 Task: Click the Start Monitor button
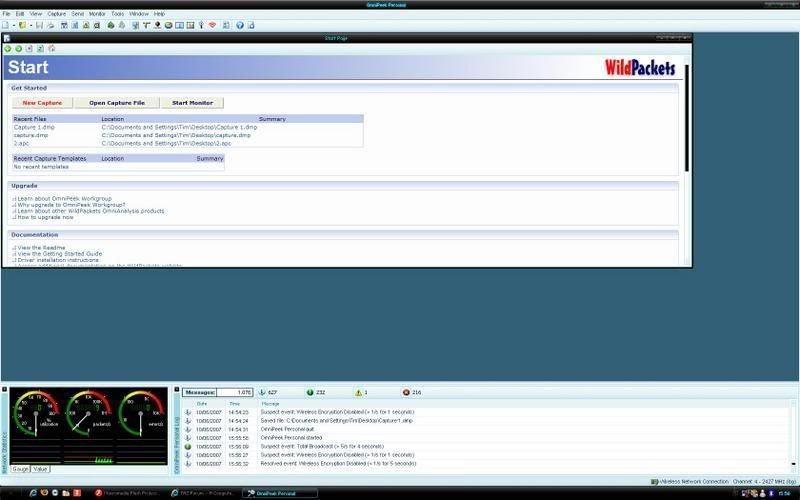(192, 103)
